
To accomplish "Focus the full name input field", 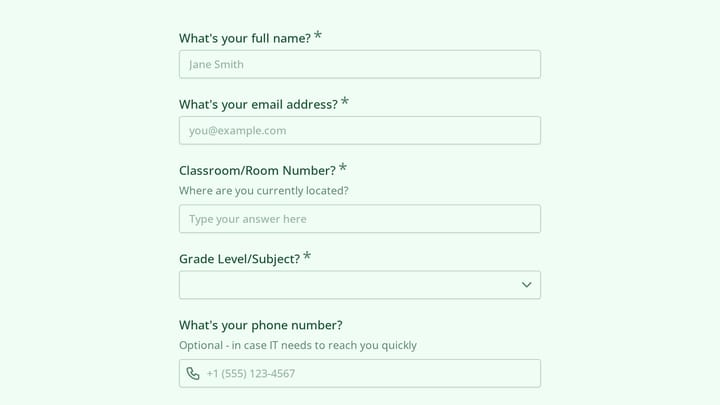I will pyautogui.click(x=360, y=64).
